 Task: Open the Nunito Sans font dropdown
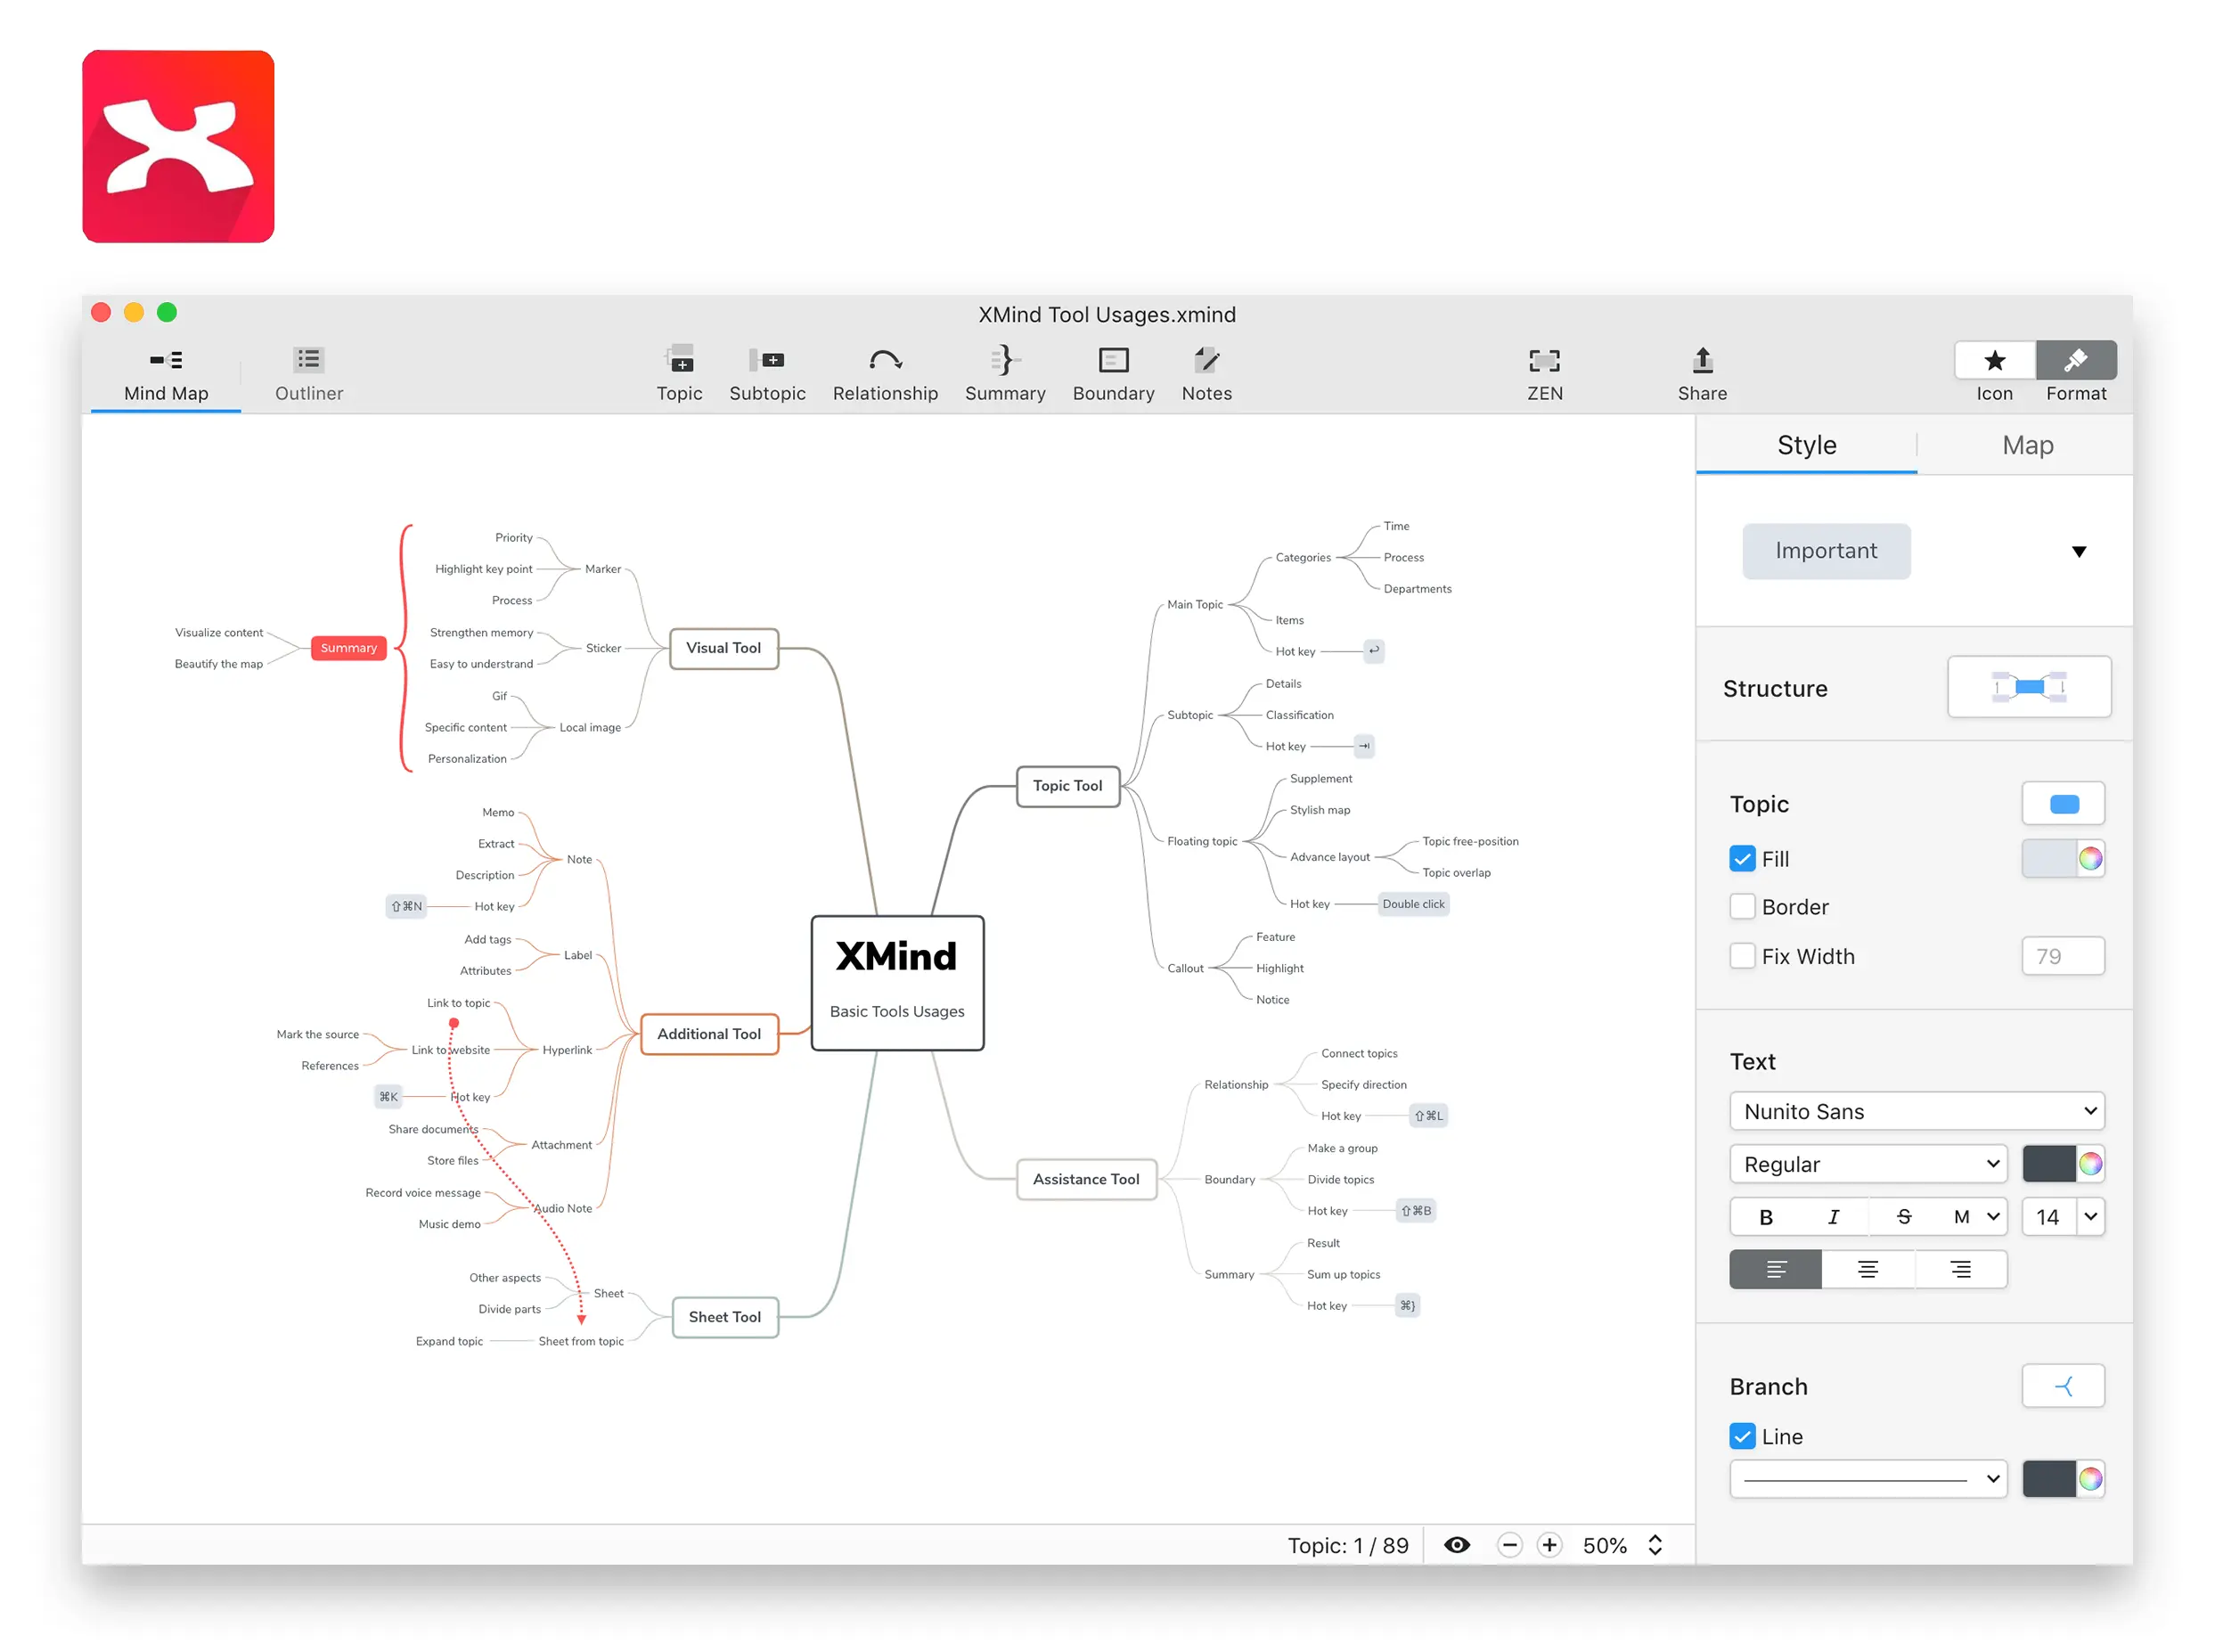[1915, 1111]
